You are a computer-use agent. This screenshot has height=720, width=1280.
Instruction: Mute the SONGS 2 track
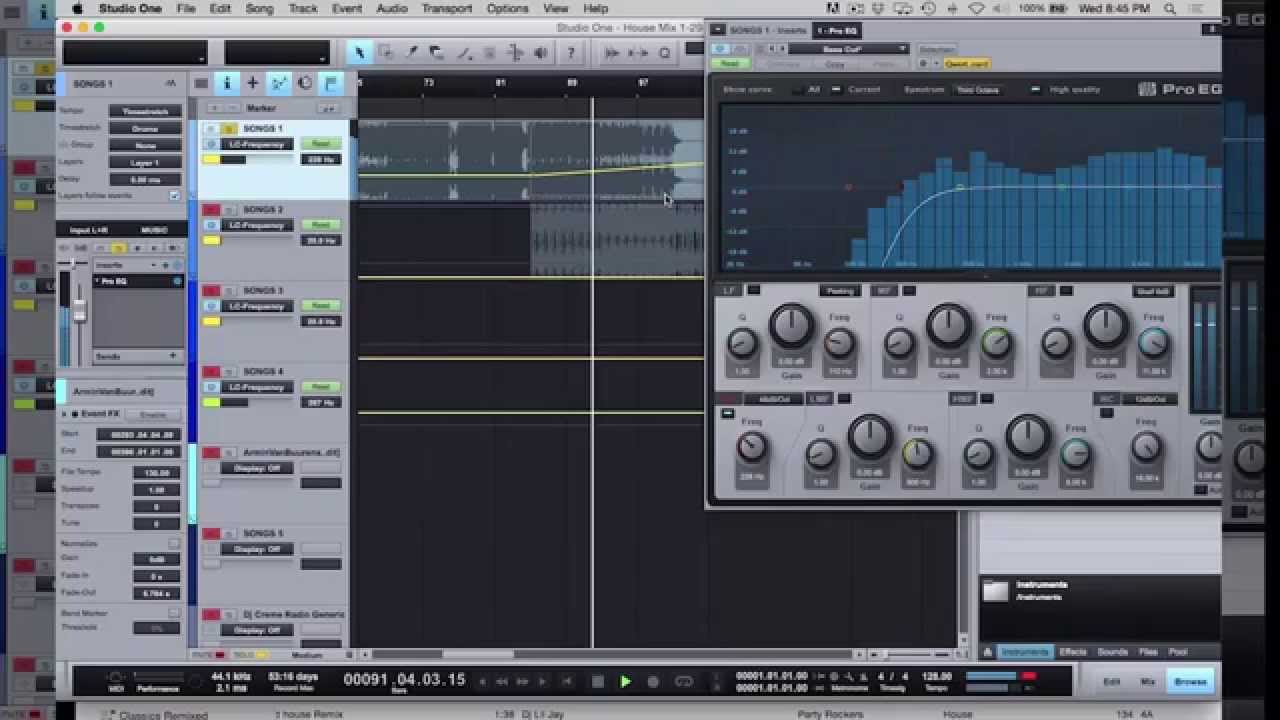211,210
